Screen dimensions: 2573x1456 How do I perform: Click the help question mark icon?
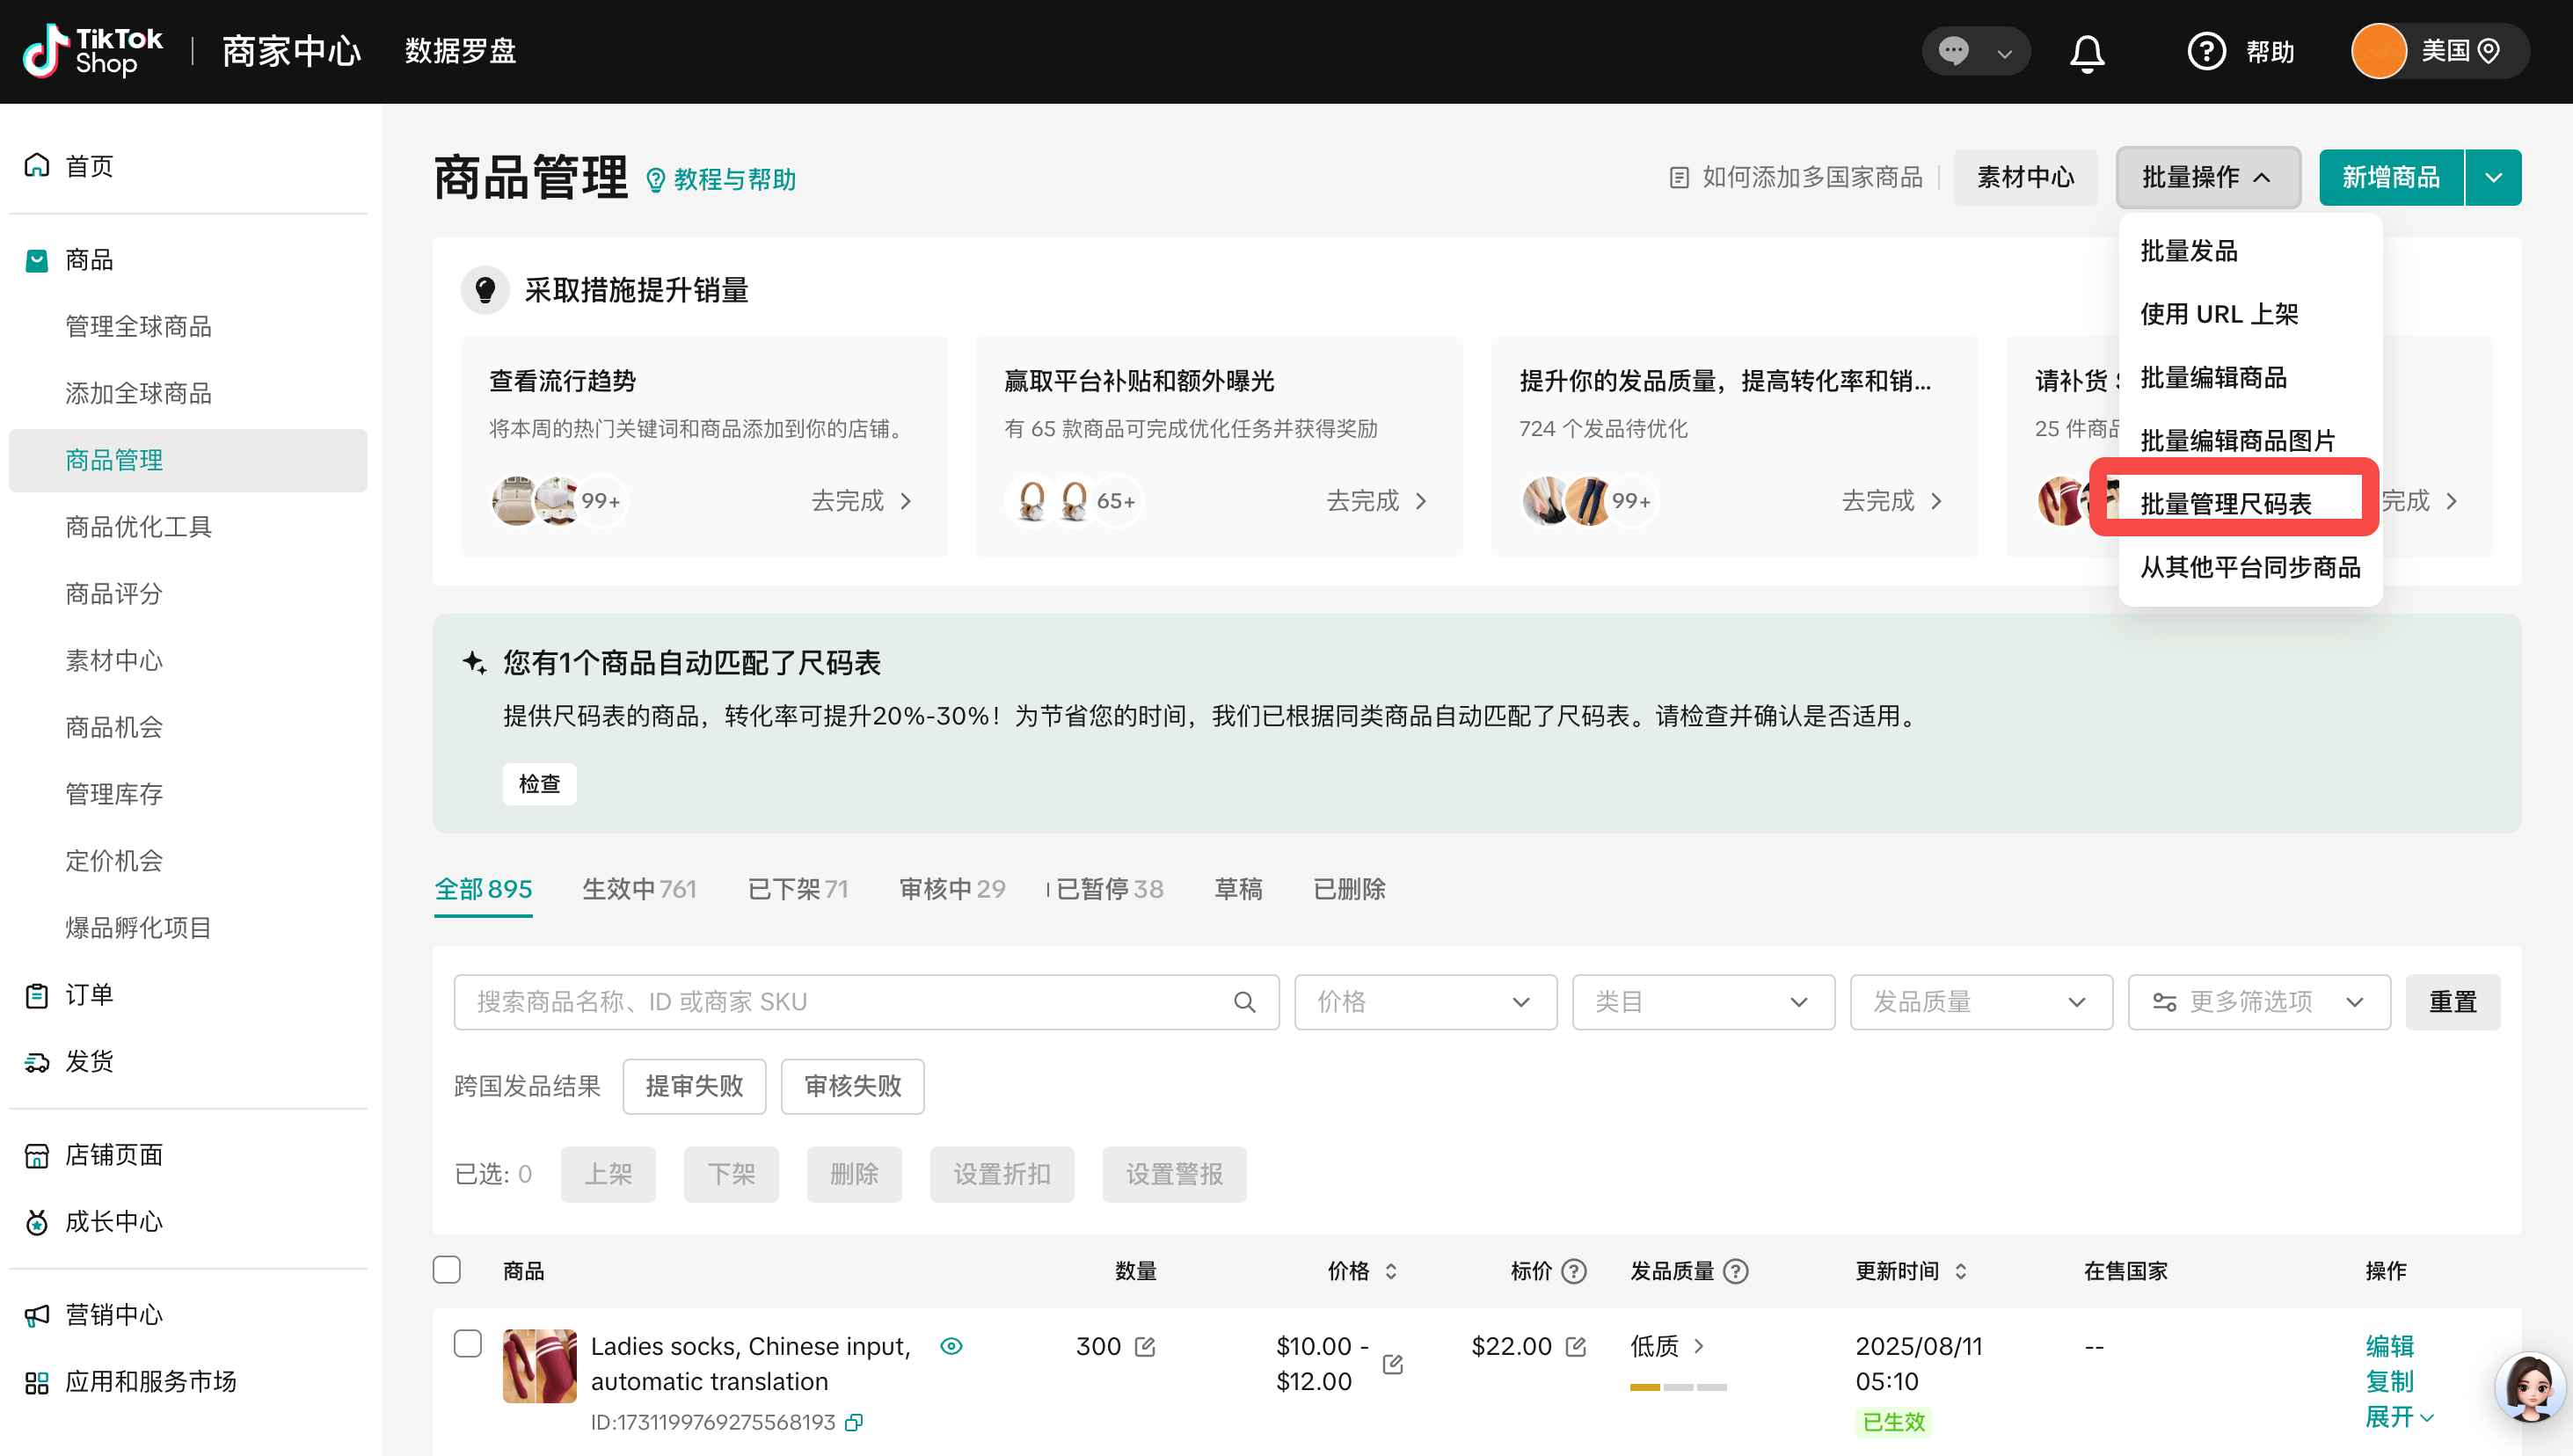(x=2206, y=51)
